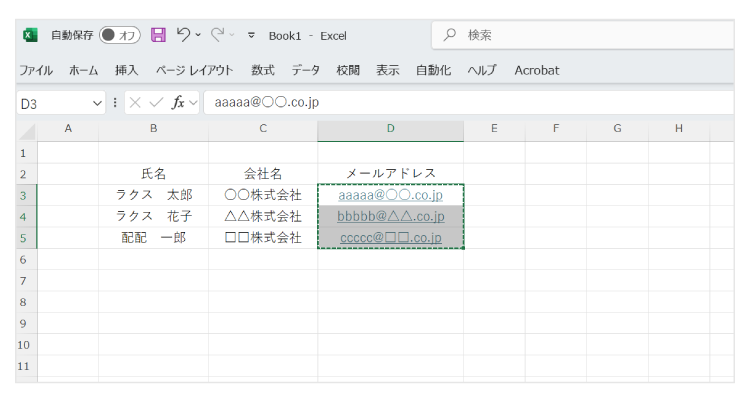The width and height of the screenshot is (750, 402).
Task: Select column C header
Action: 263,129
